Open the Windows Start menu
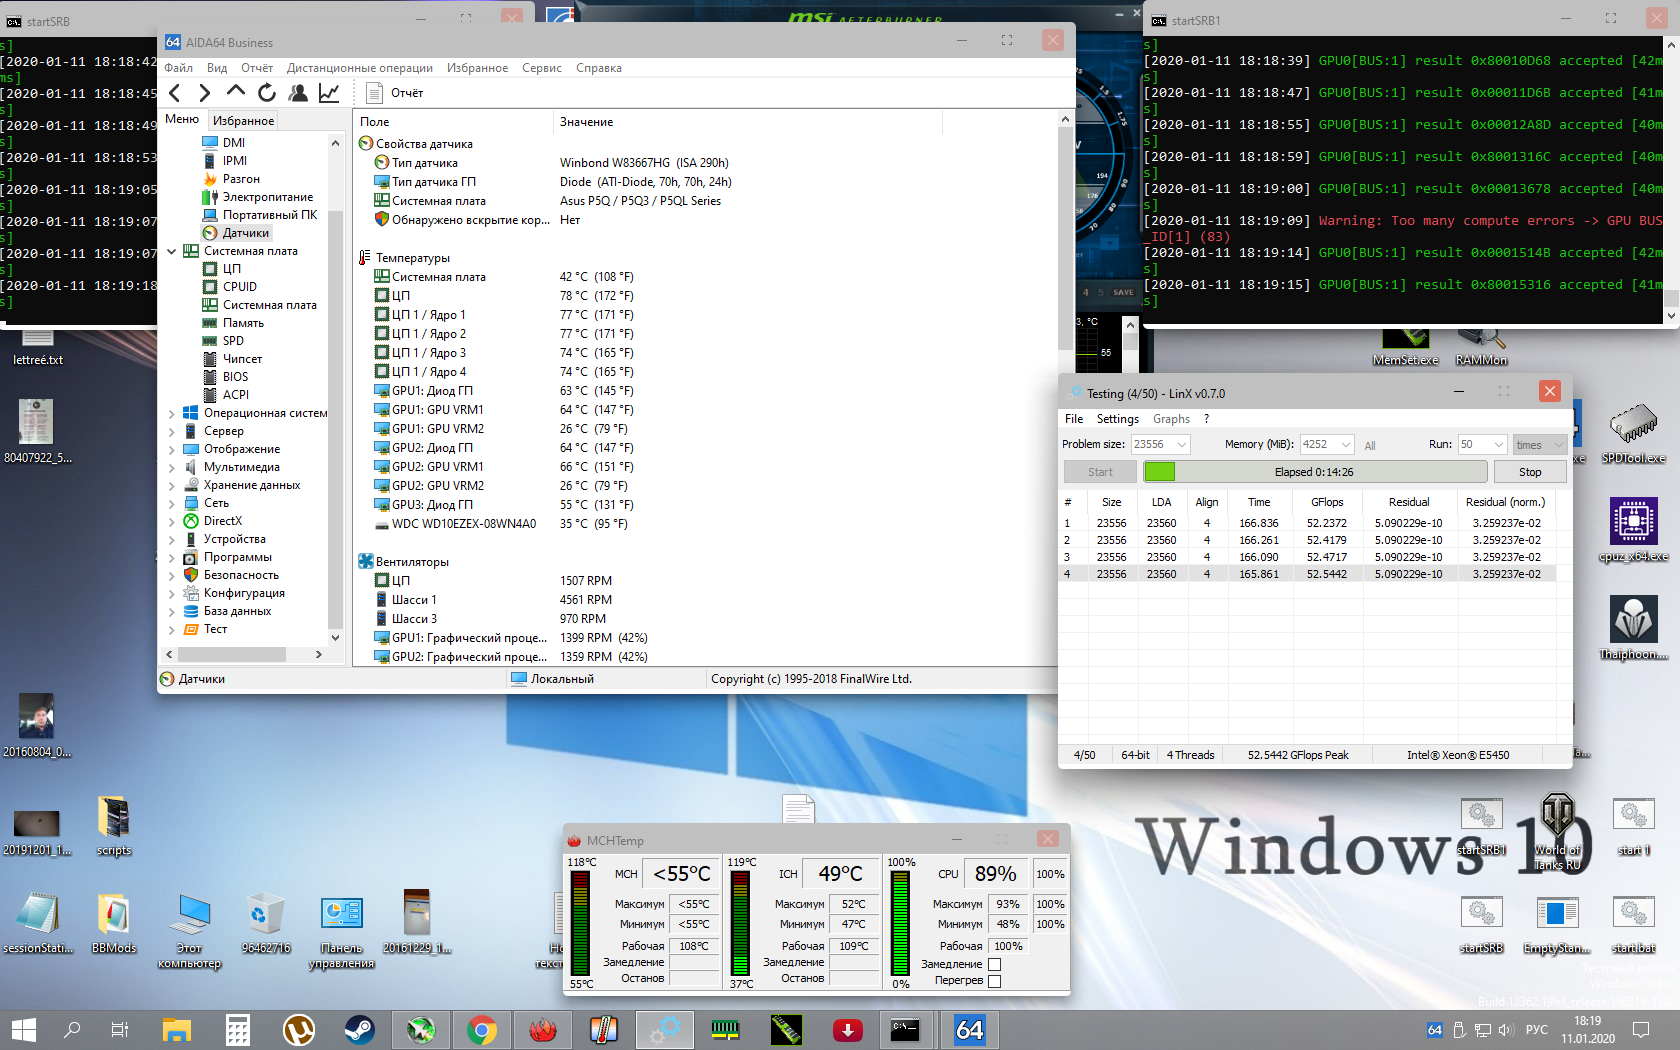Image resolution: width=1680 pixels, height=1050 pixels. pyautogui.click(x=24, y=1030)
